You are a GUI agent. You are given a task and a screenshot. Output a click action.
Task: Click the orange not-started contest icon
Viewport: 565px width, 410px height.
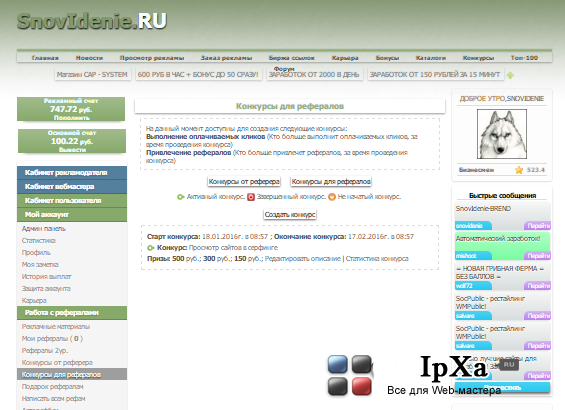point(332,197)
